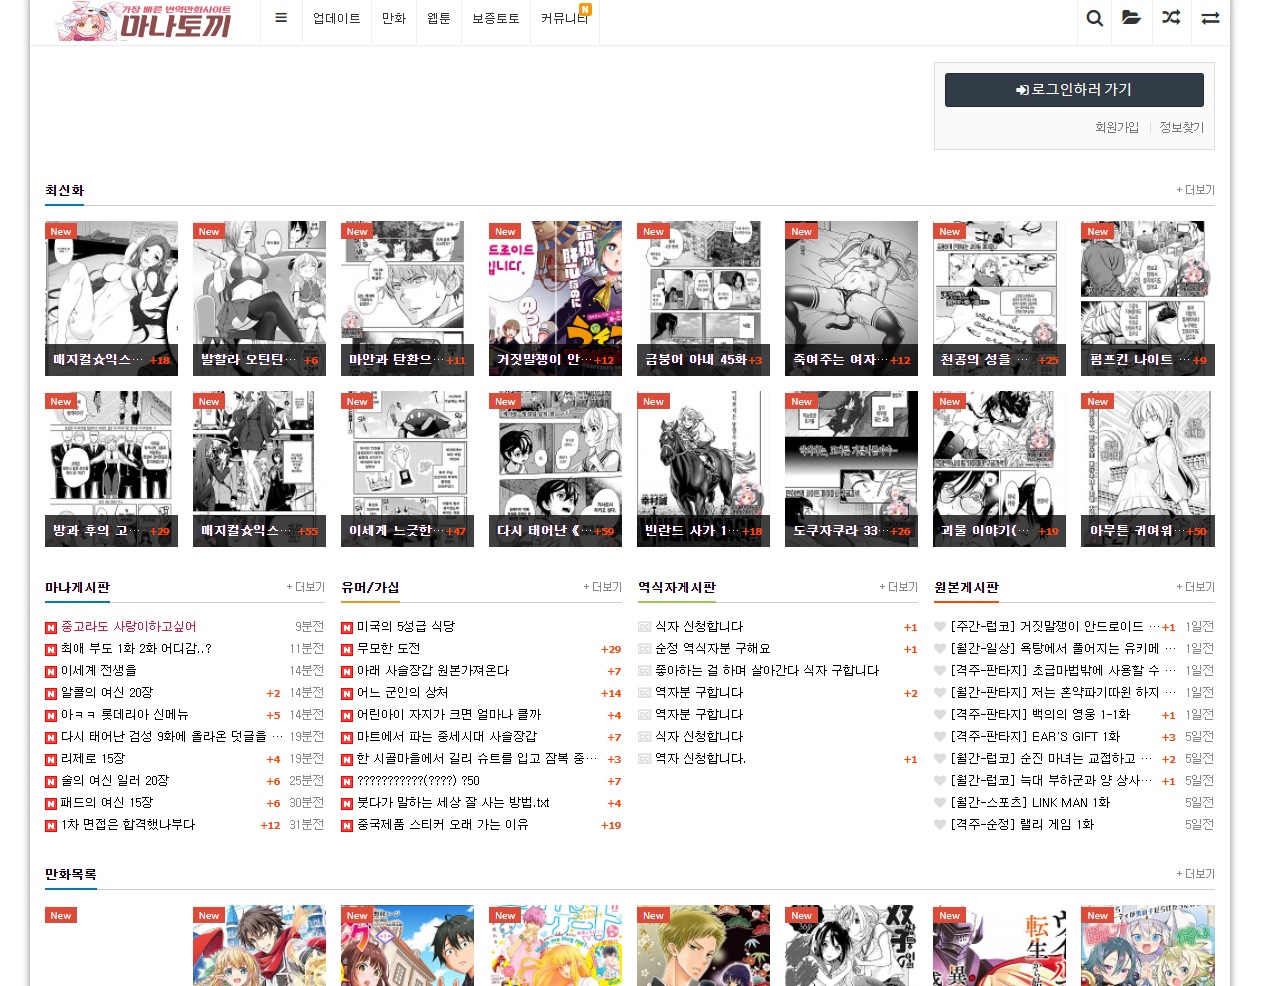This screenshot has height=986, width=1264.
Task: Open the 펌프킨 나이트 thumbnail
Action: coord(1148,299)
